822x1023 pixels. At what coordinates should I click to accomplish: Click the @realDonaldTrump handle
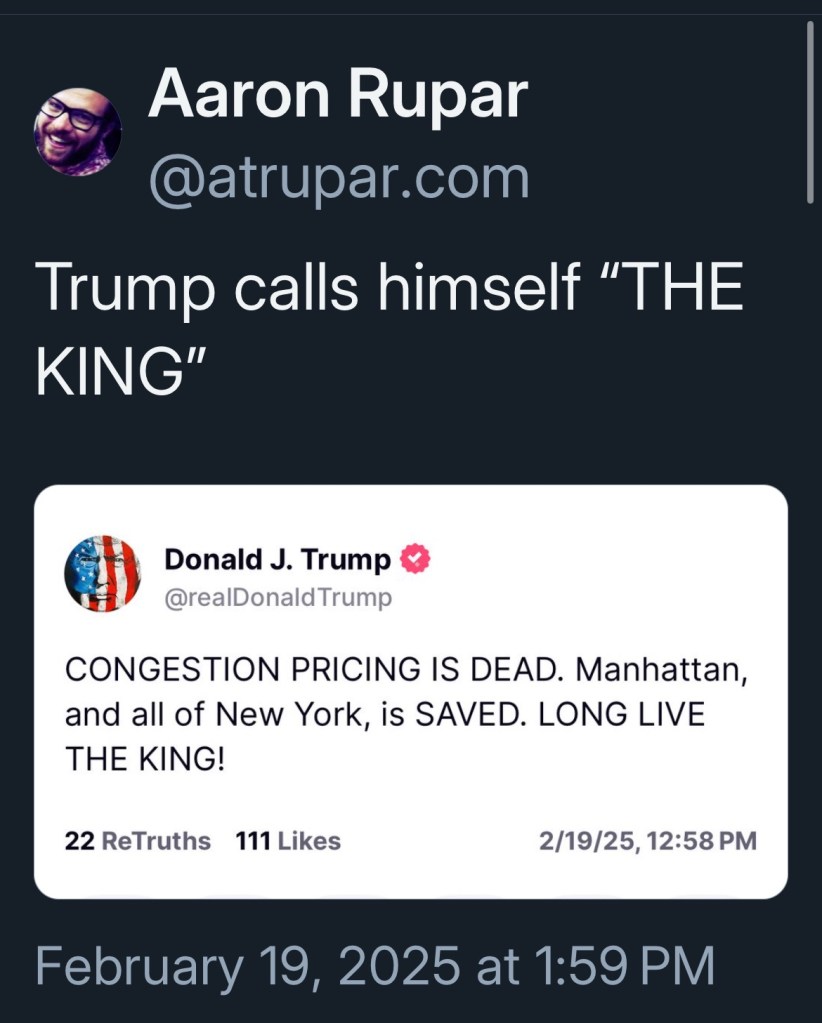278,598
